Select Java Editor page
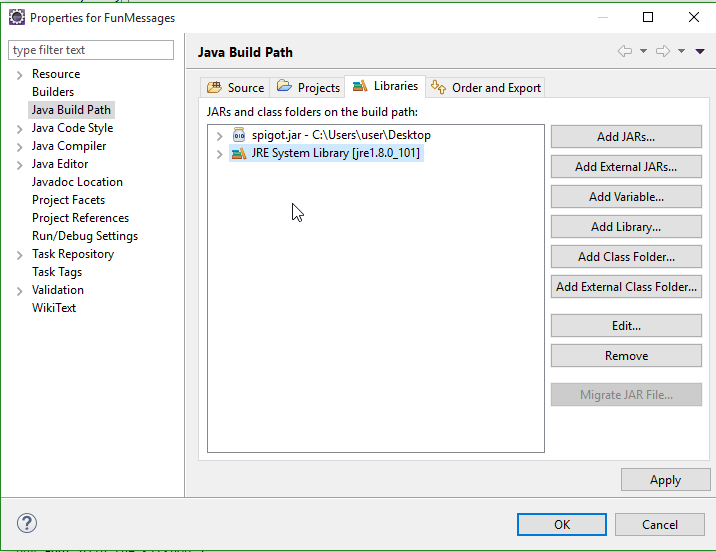This screenshot has height=552, width=716. click(x=60, y=164)
